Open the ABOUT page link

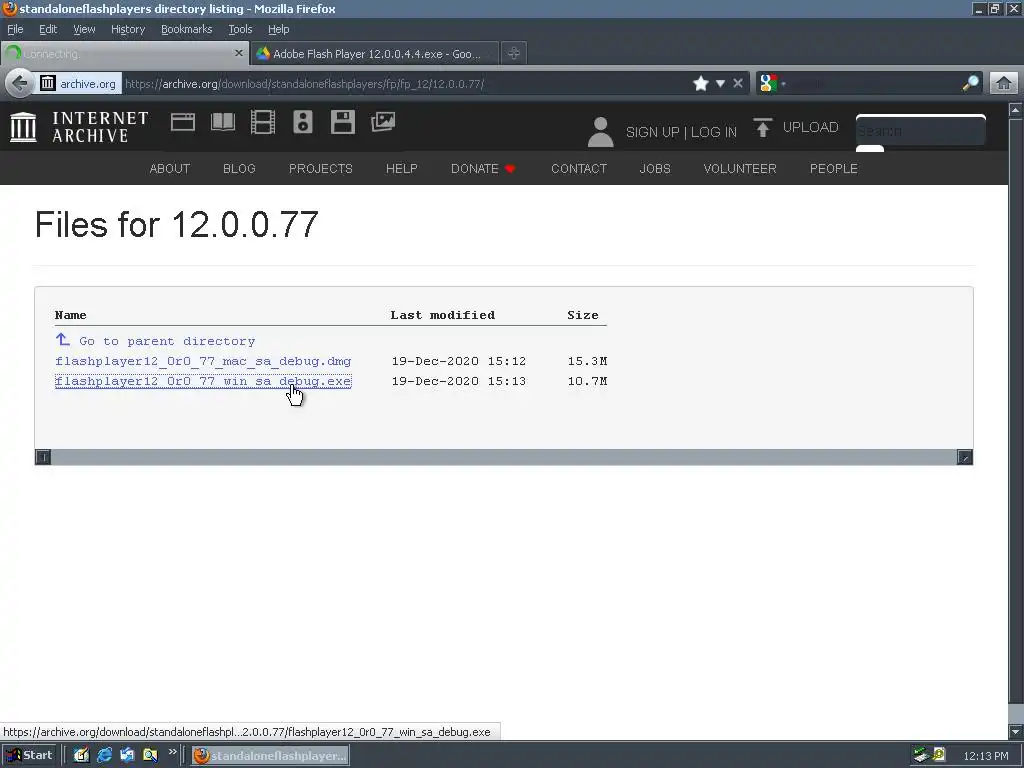[x=170, y=168]
